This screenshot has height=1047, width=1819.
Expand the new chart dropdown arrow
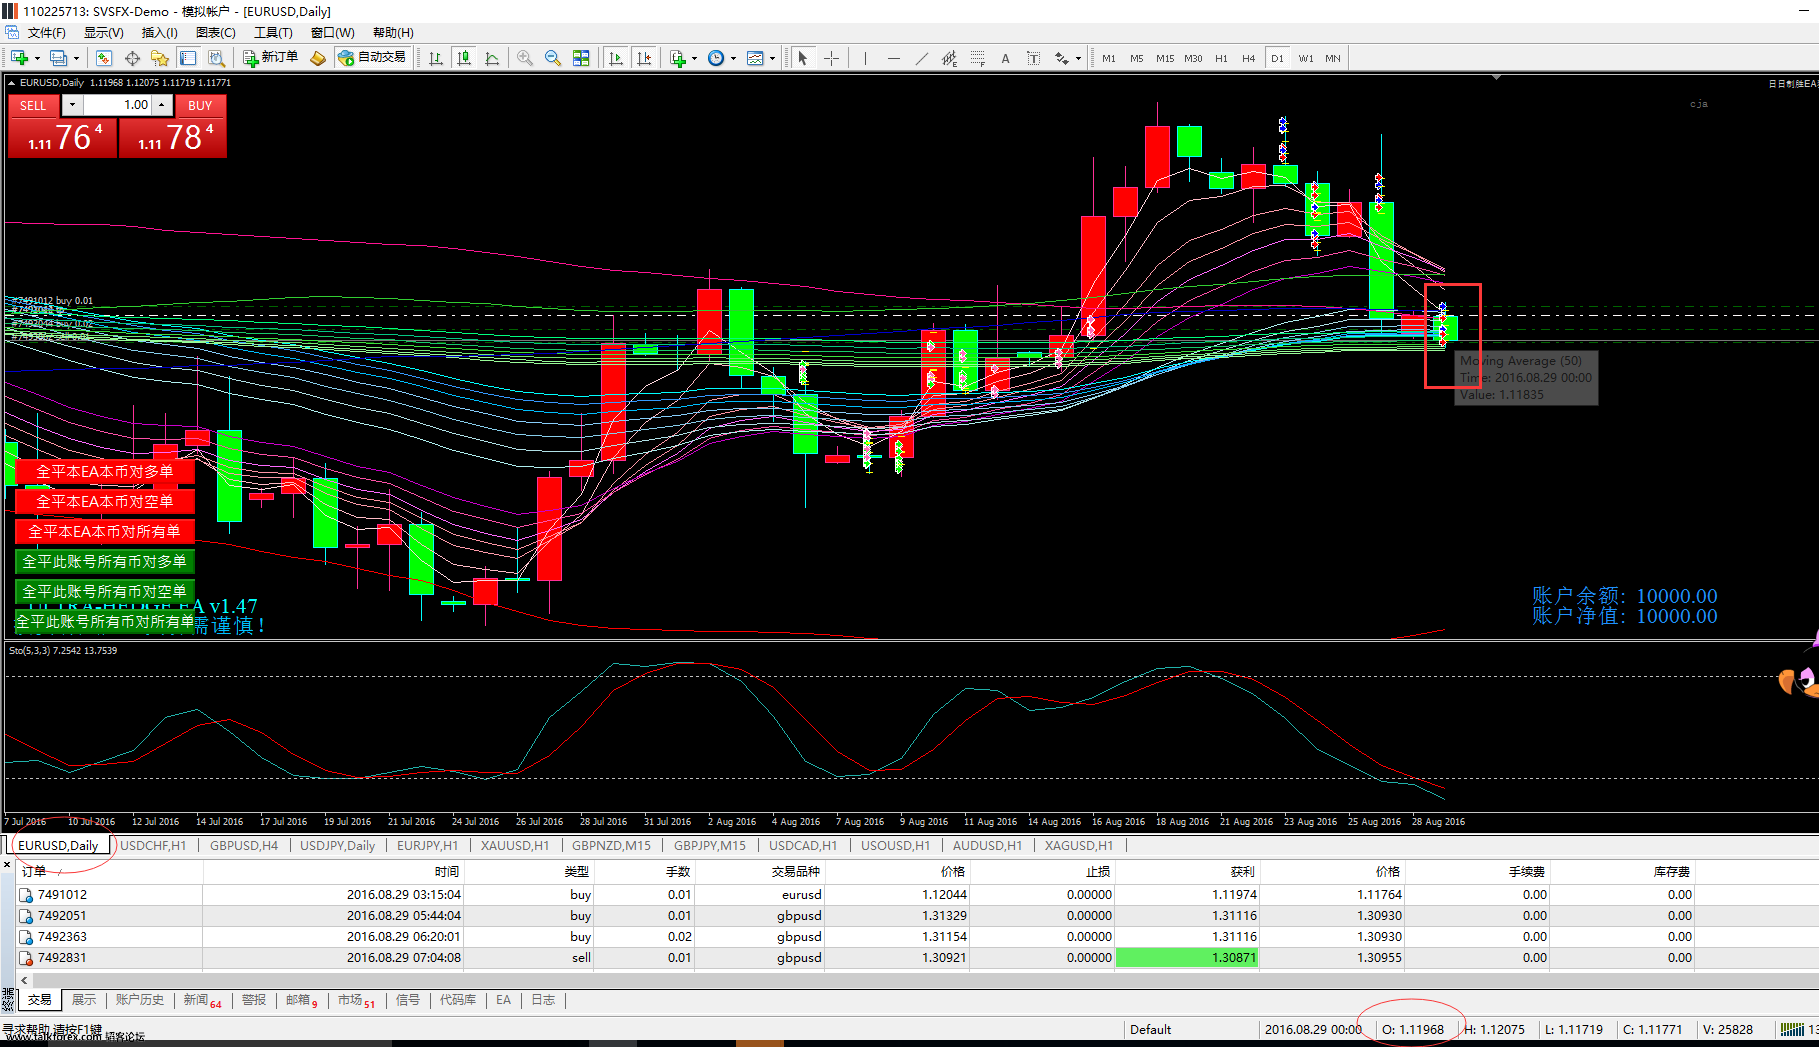(x=37, y=58)
